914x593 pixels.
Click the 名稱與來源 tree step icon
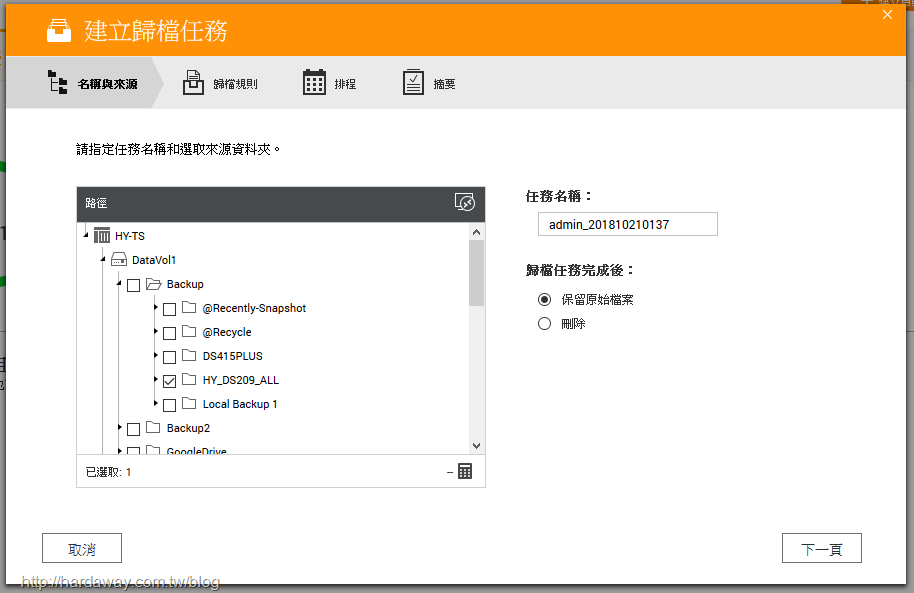pos(57,82)
